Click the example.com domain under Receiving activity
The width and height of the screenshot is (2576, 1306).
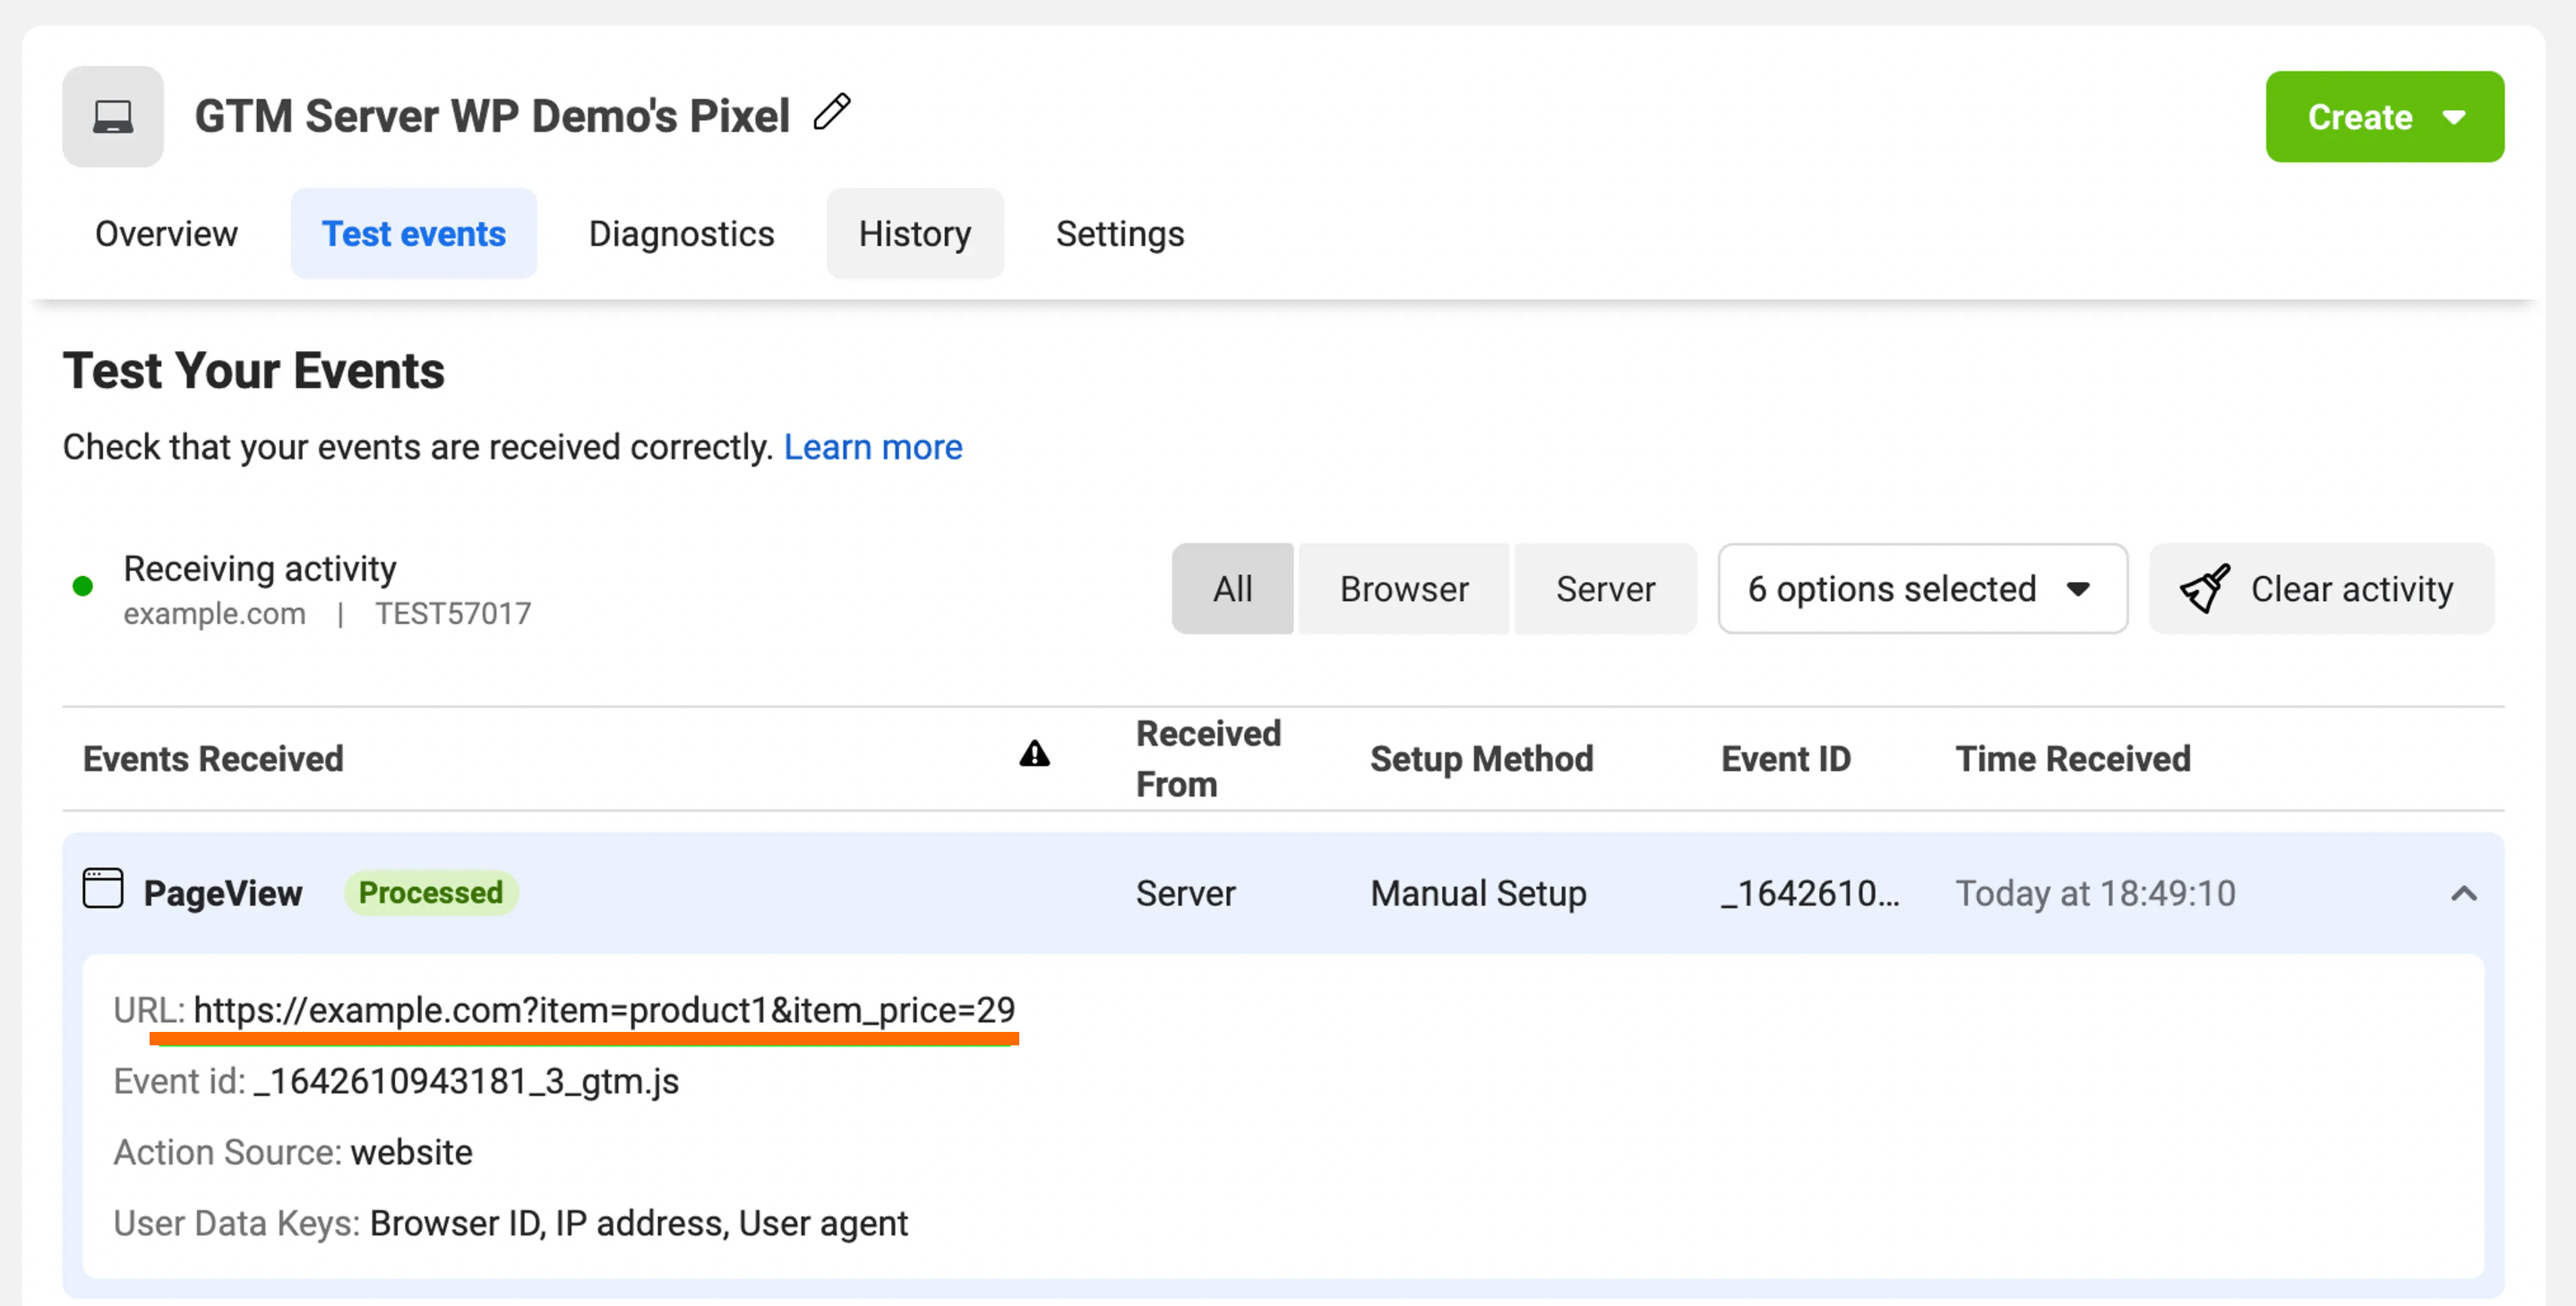(214, 614)
